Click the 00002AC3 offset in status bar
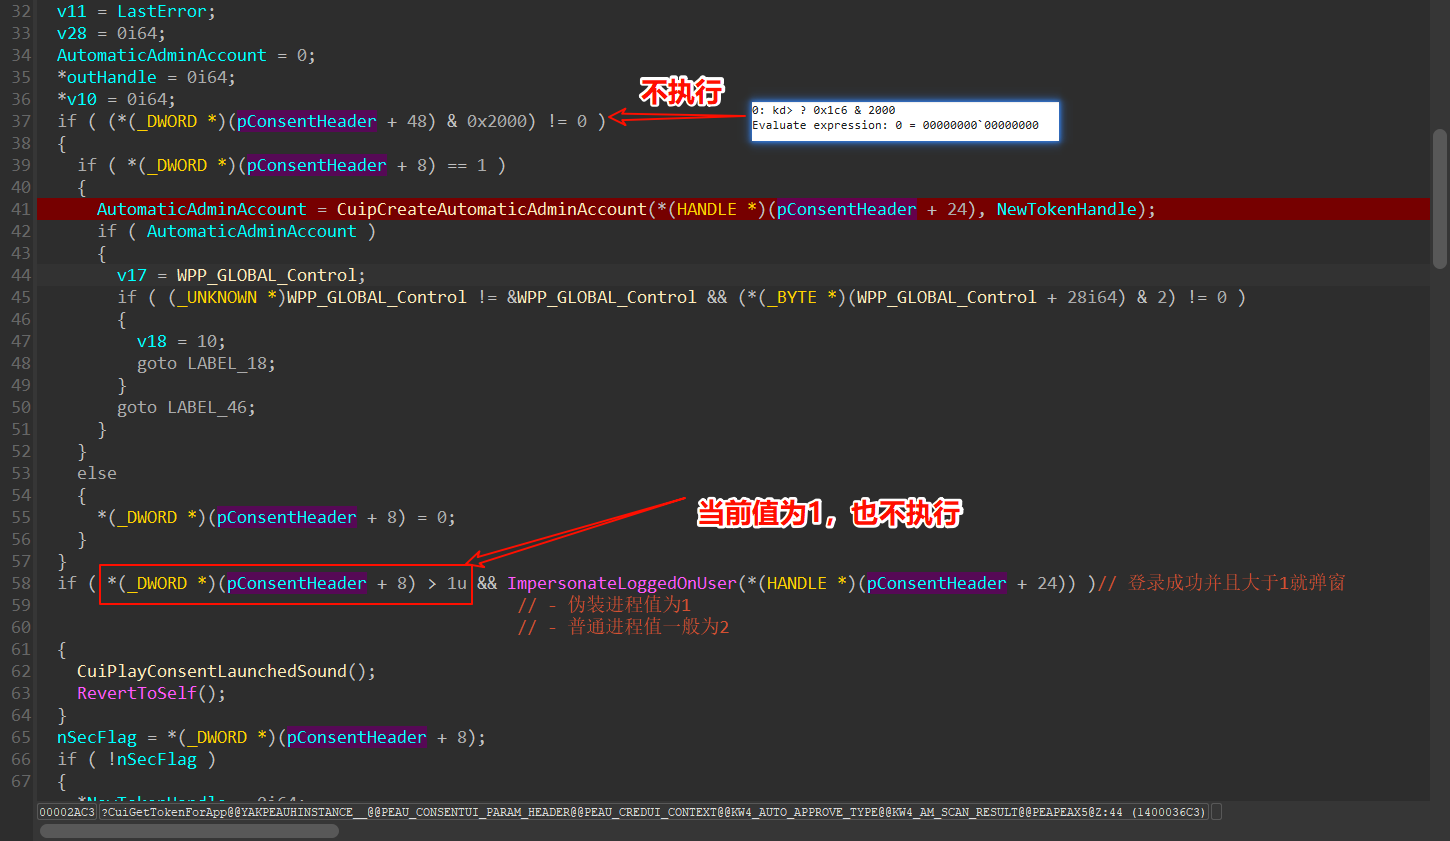Viewport: 1450px width, 841px height. 67,812
